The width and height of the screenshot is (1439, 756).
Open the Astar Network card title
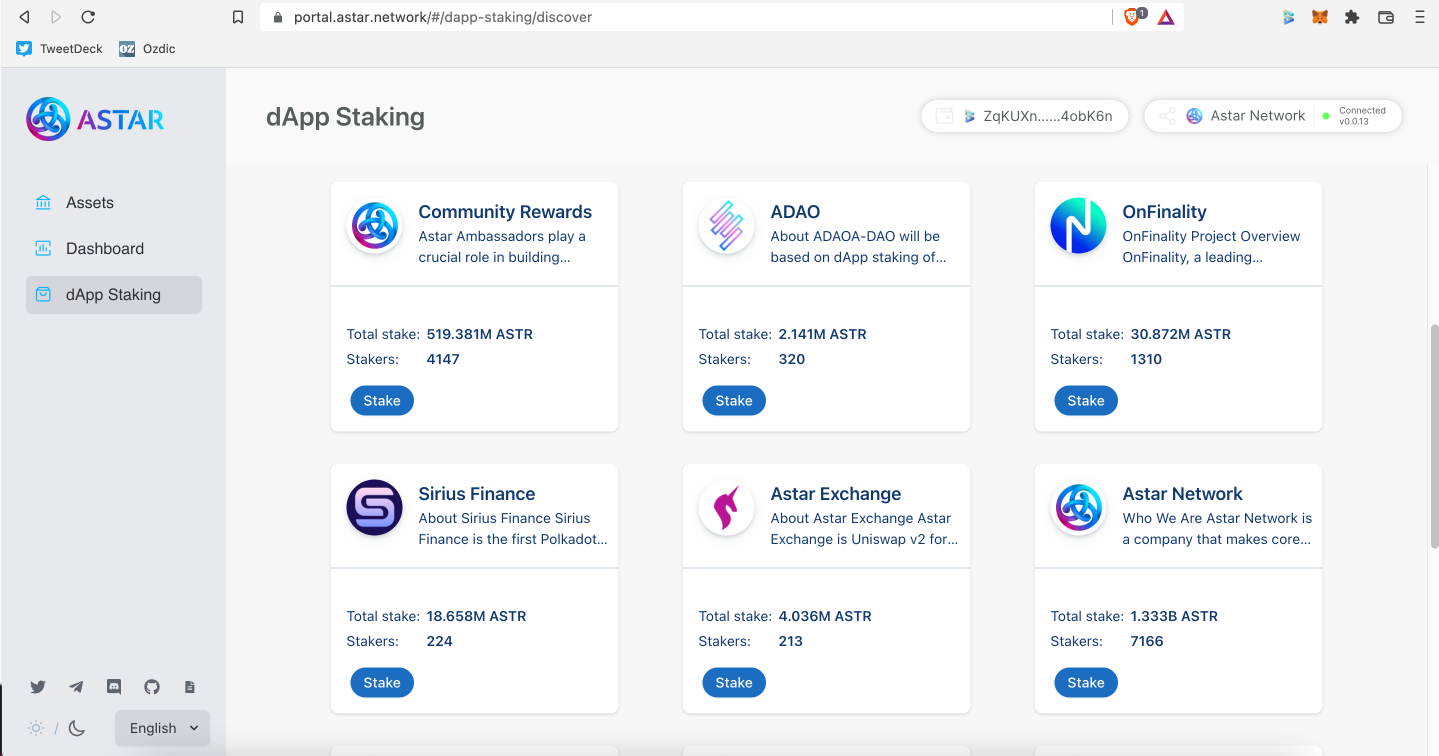coord(1182,494)
